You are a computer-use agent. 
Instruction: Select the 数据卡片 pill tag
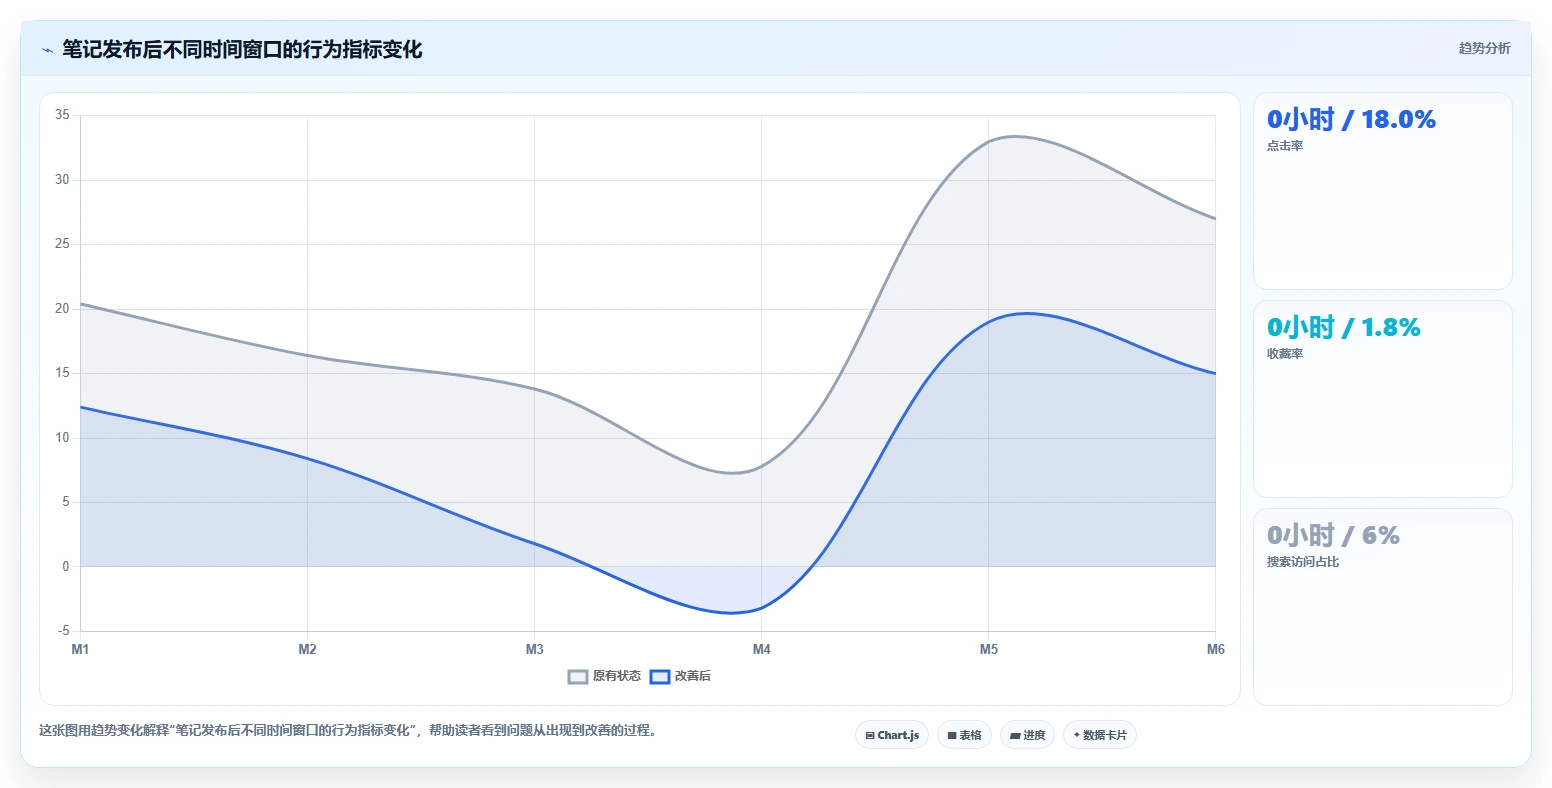1100,735
